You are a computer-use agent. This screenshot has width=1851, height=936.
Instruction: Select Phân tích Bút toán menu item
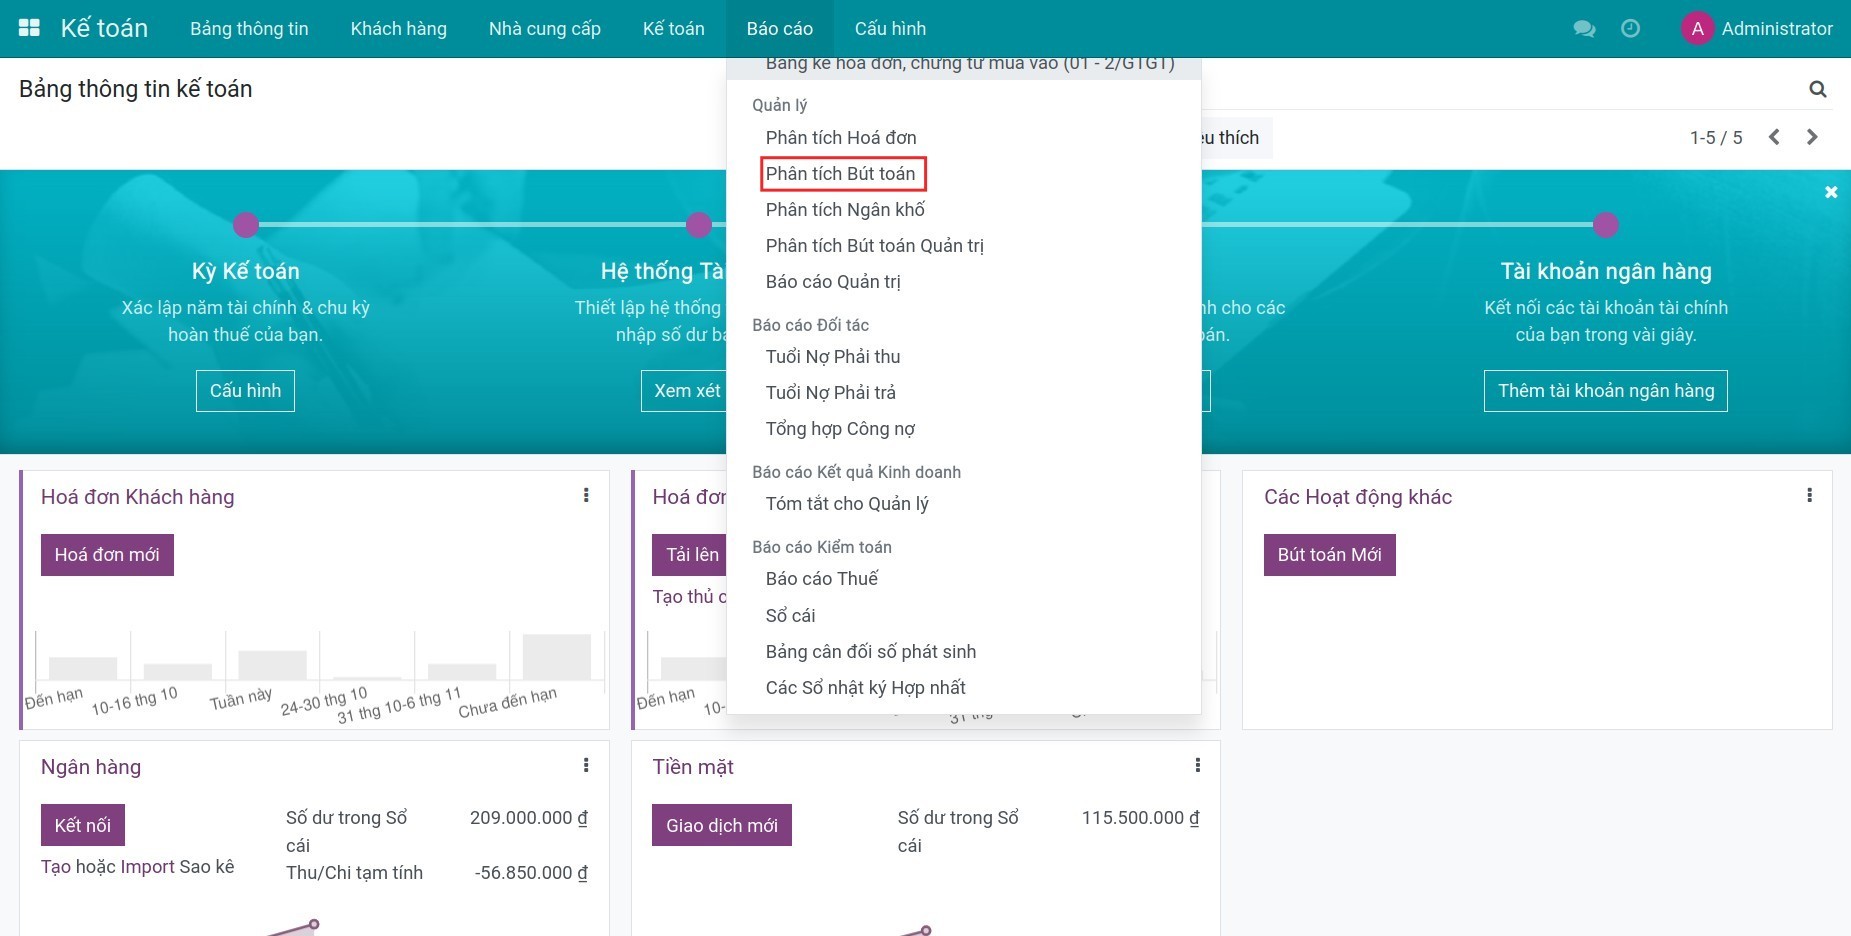[840, 174]
